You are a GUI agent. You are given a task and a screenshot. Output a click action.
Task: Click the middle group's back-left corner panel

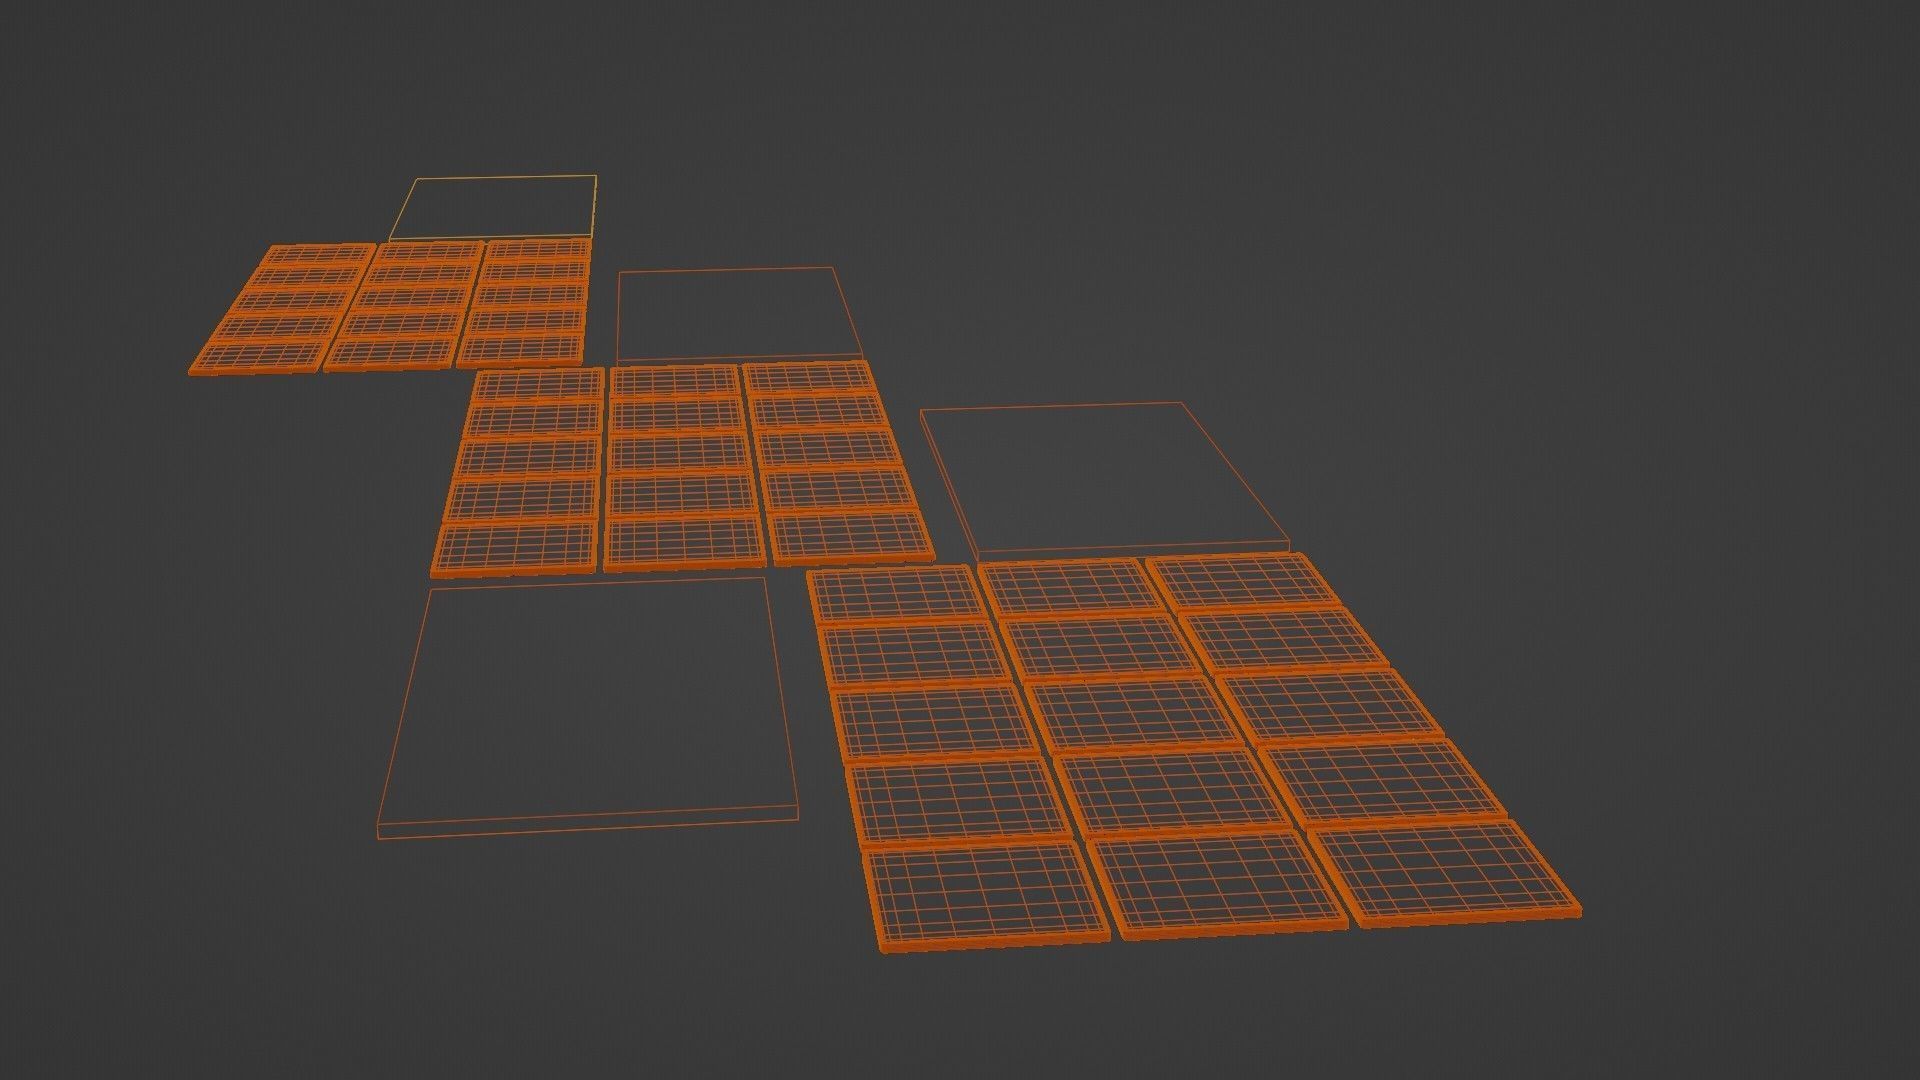pyautogui.click(x=540, y=384)
